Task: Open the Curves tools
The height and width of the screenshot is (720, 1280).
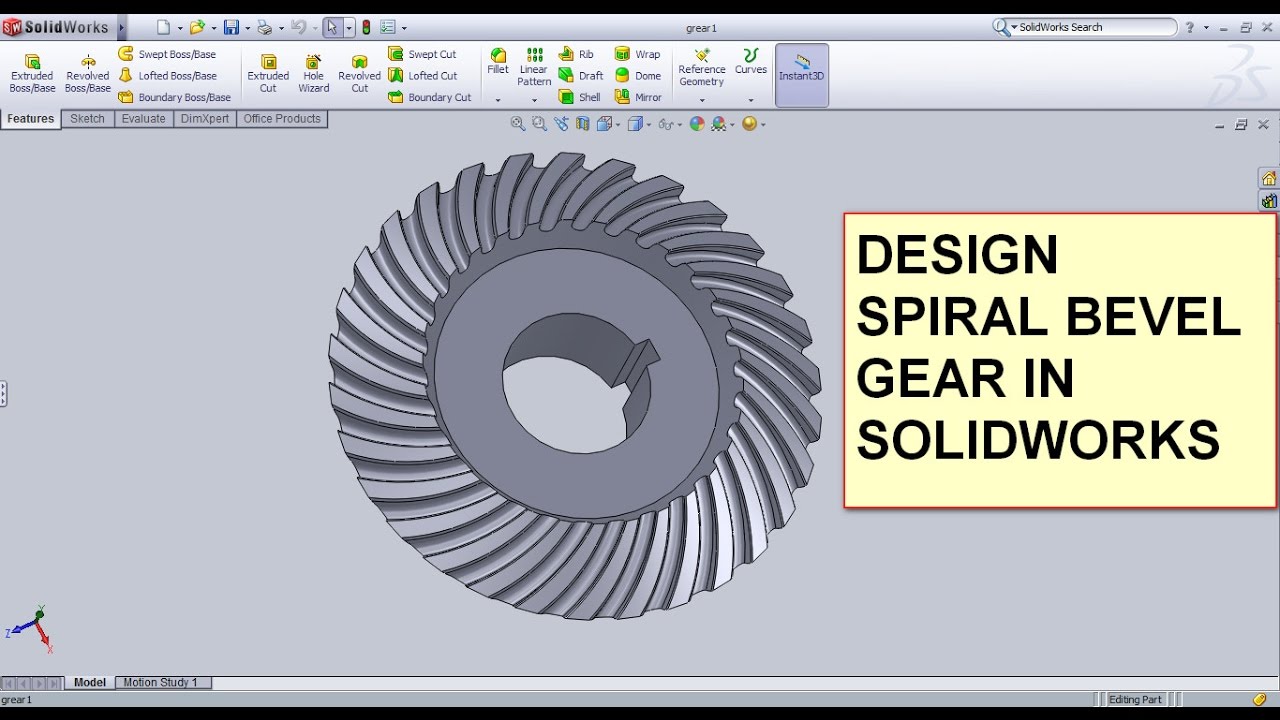Action: tap(751, 61)
